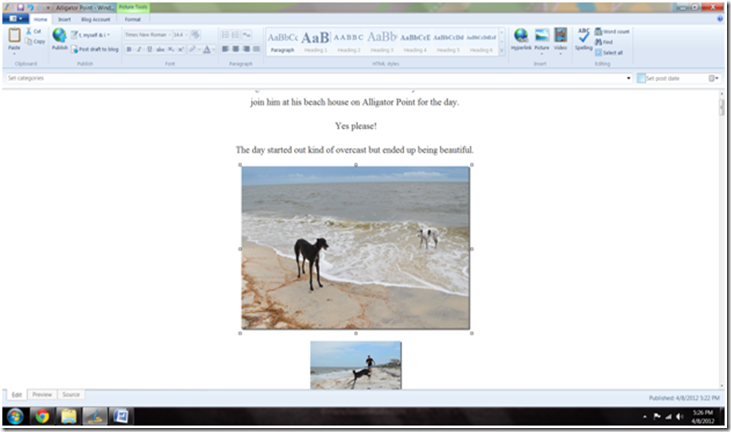Switch to the Preview tab
Viewport: 731px width, 432px height.
tap(42, 394)
